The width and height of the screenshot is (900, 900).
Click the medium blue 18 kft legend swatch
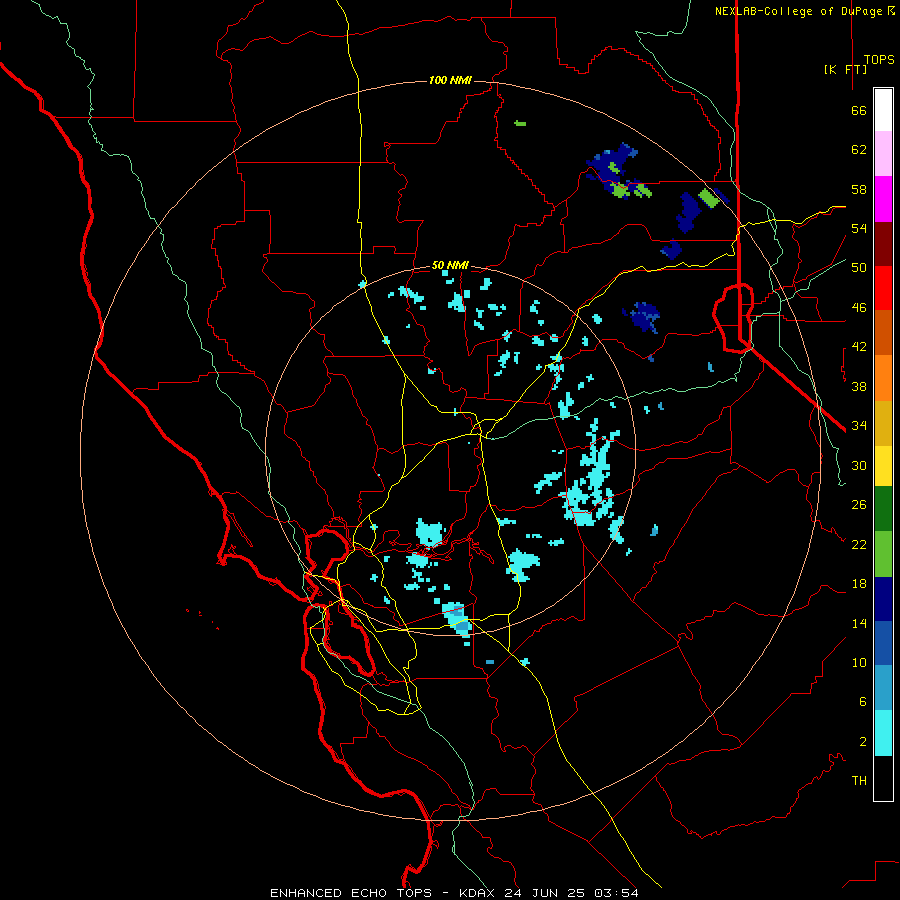pos(883,643)
